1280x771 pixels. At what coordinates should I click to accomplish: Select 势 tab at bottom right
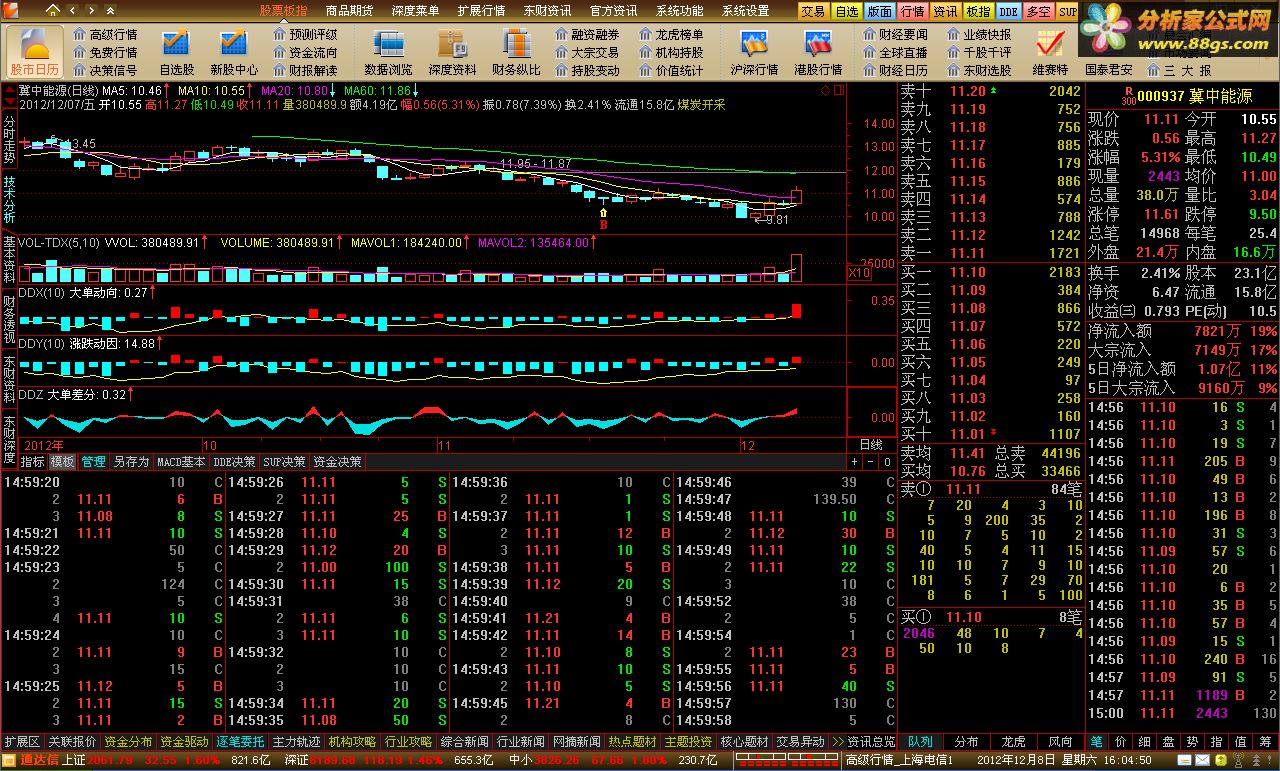pos(1193,742)
